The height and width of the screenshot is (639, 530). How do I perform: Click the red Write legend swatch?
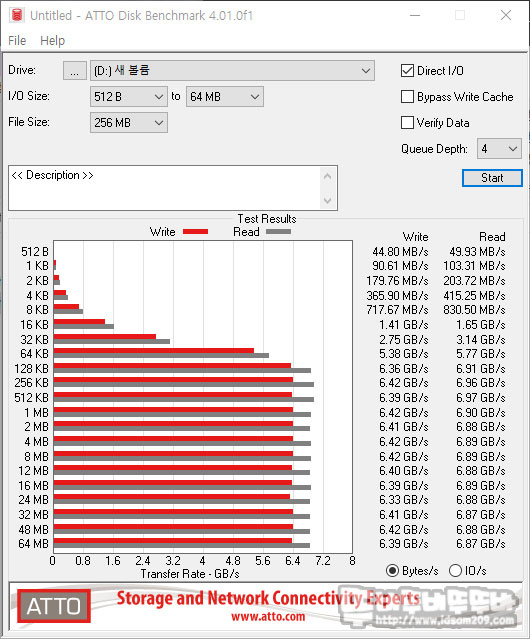[x=196, y=231]
